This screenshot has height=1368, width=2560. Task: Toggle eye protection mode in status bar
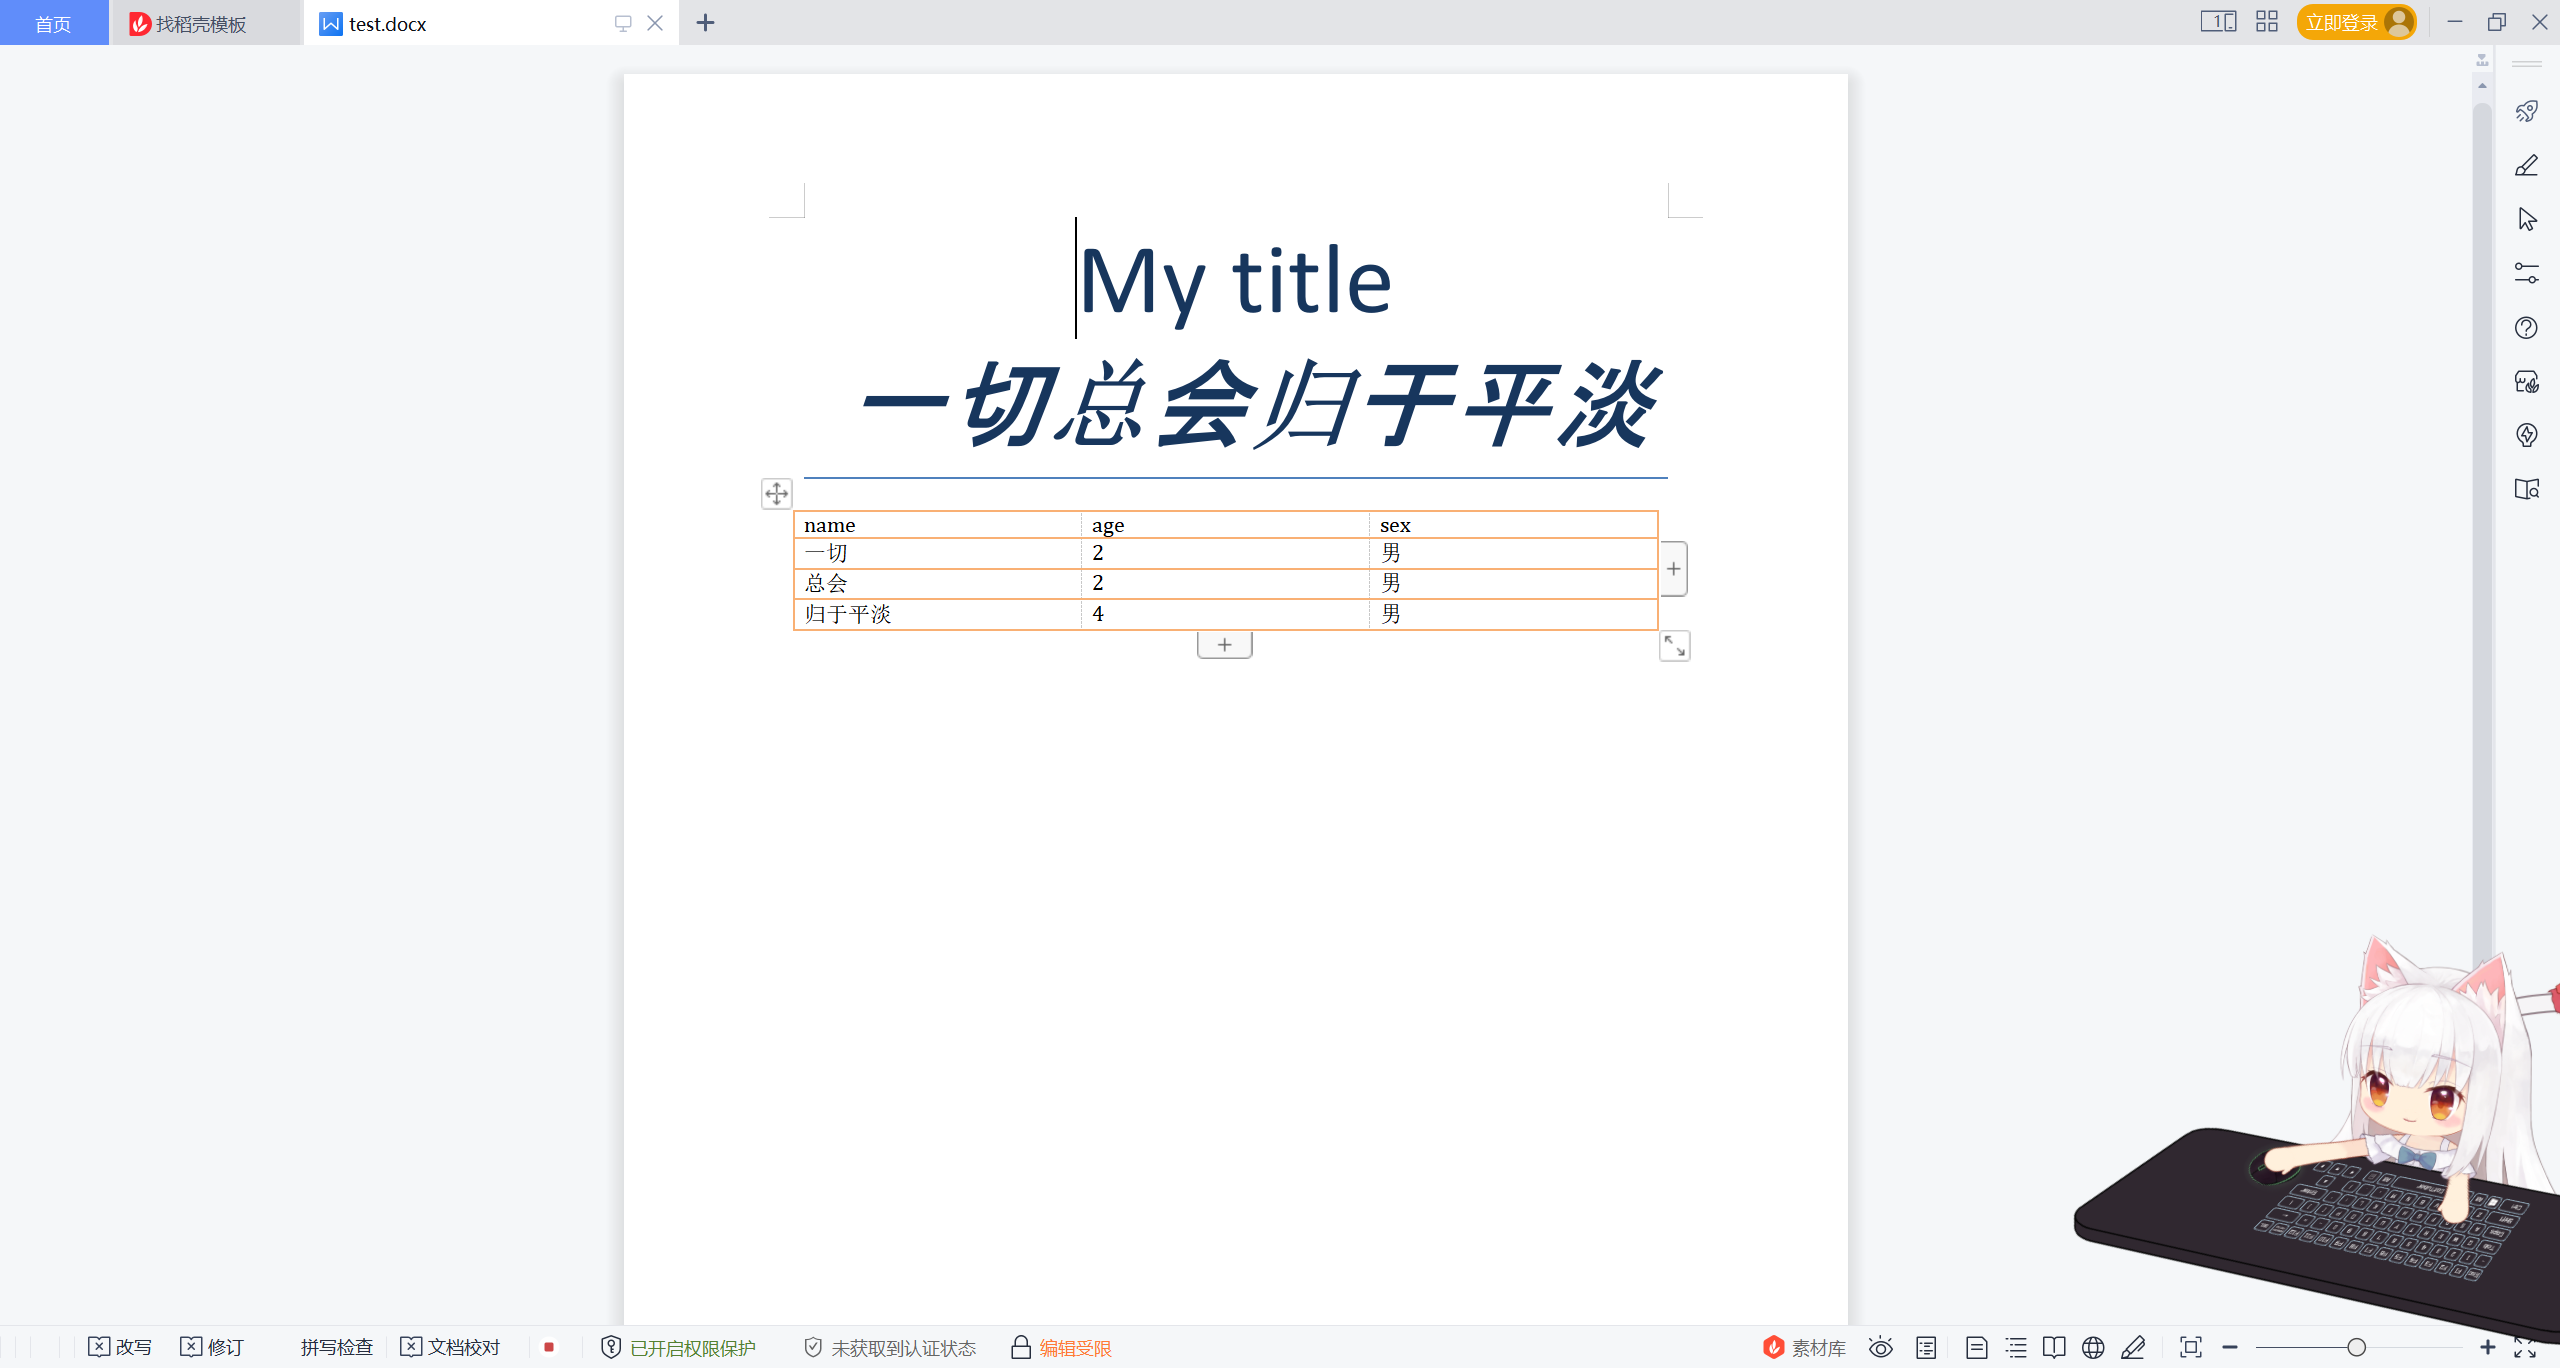pos(1880,1348)
